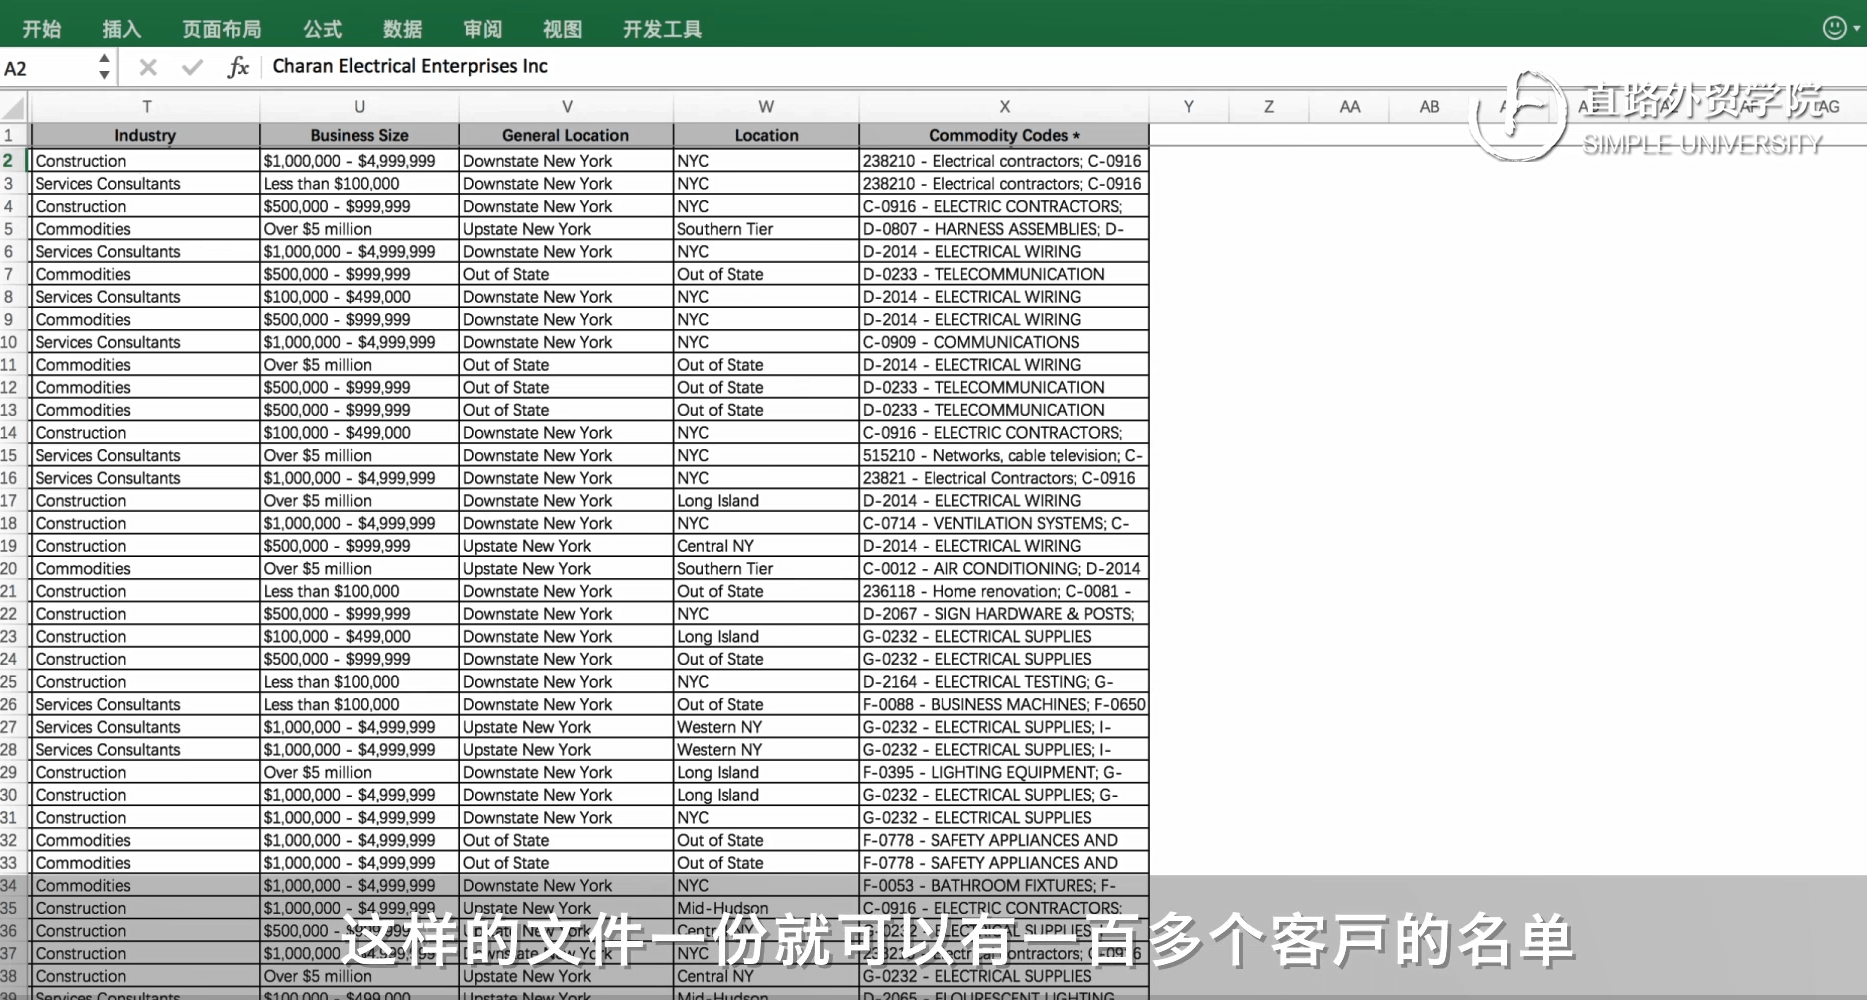Viewport: 1867px width, 1000px height.
Task: Switch to the 公式 tab
Action: click(x=322, y=29)
